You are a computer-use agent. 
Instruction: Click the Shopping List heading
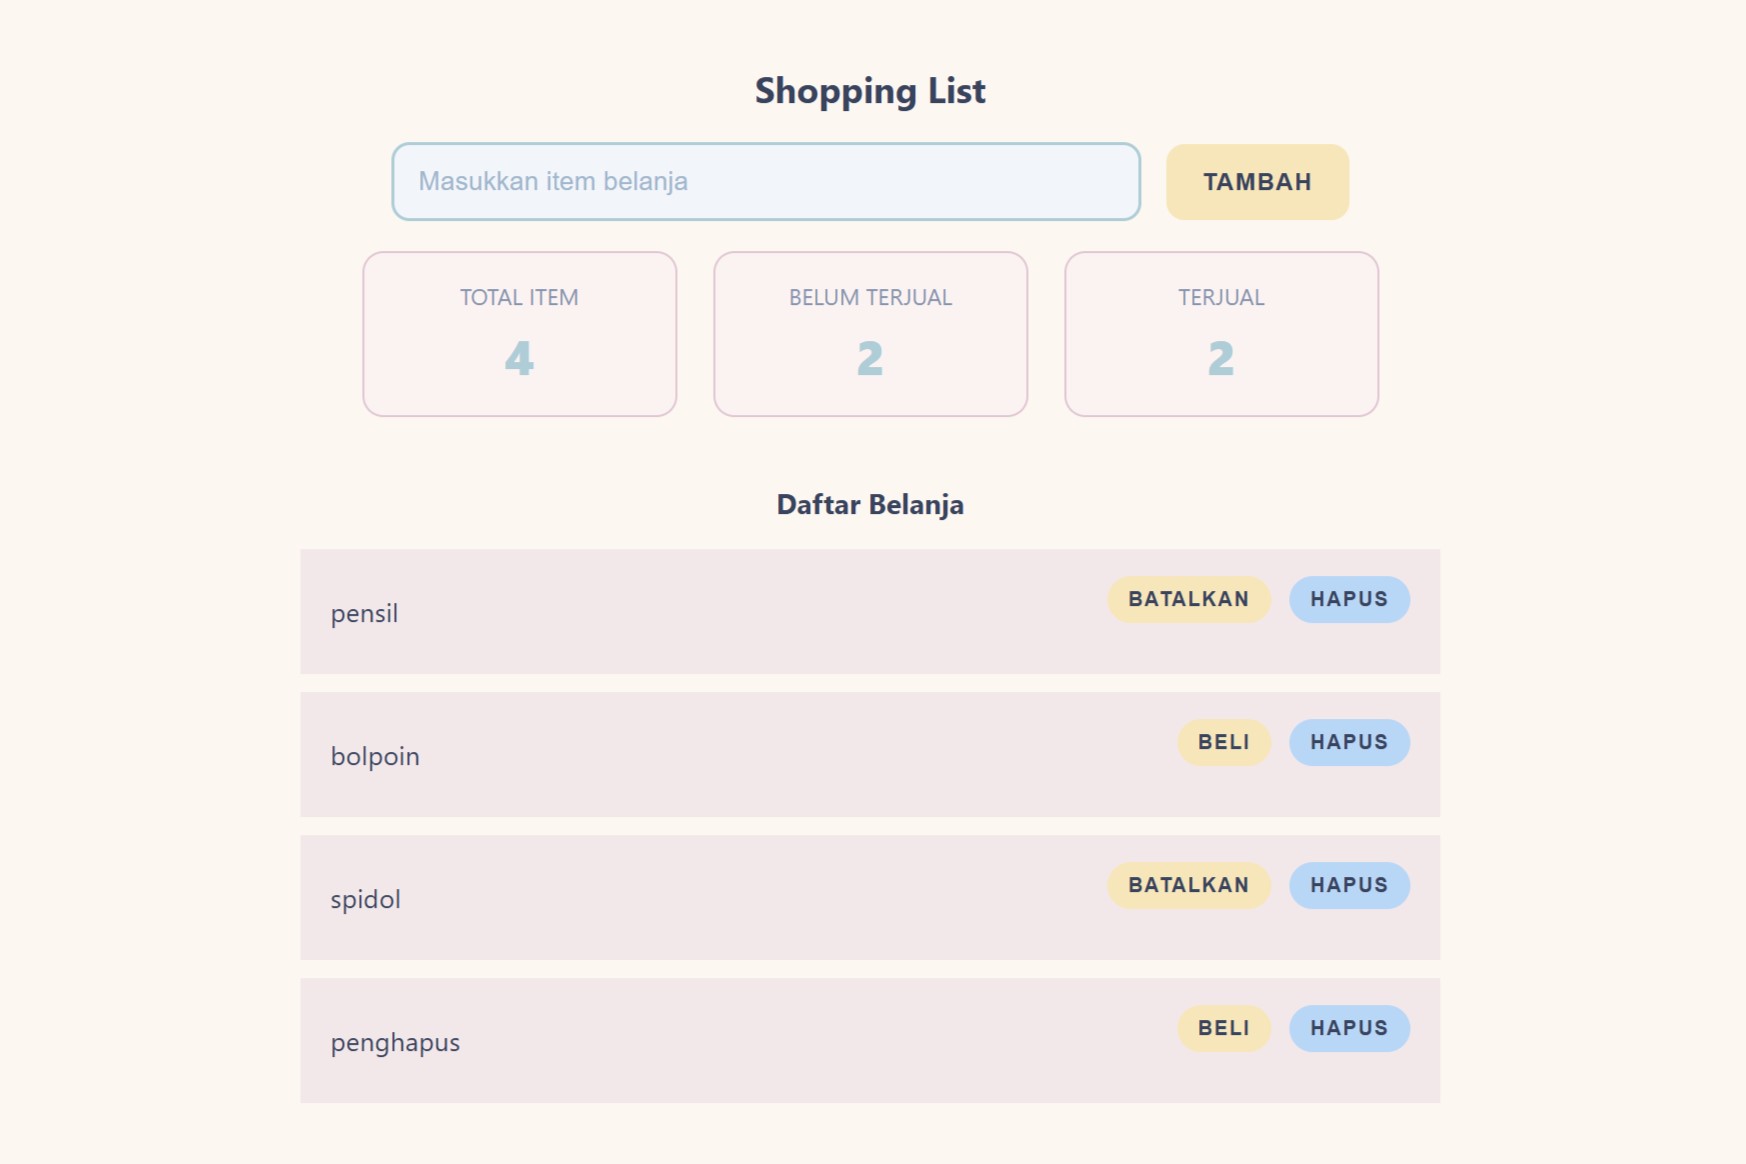pyautogui.click(x=871, y=91)
